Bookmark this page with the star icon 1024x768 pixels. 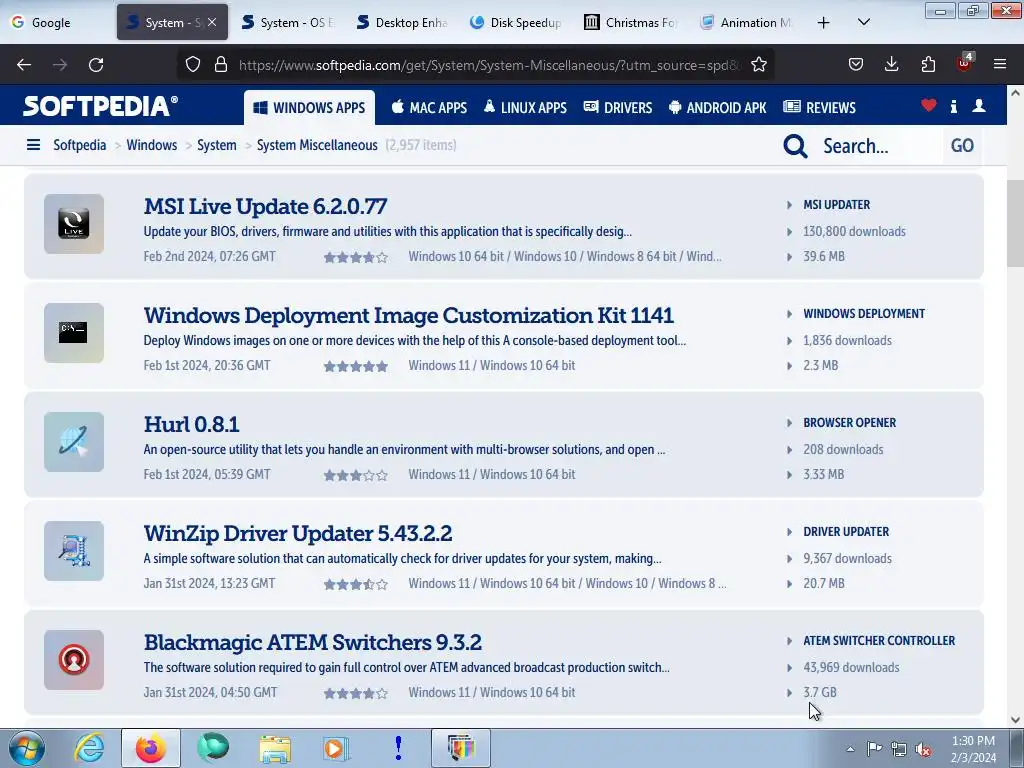click(759, 64)
